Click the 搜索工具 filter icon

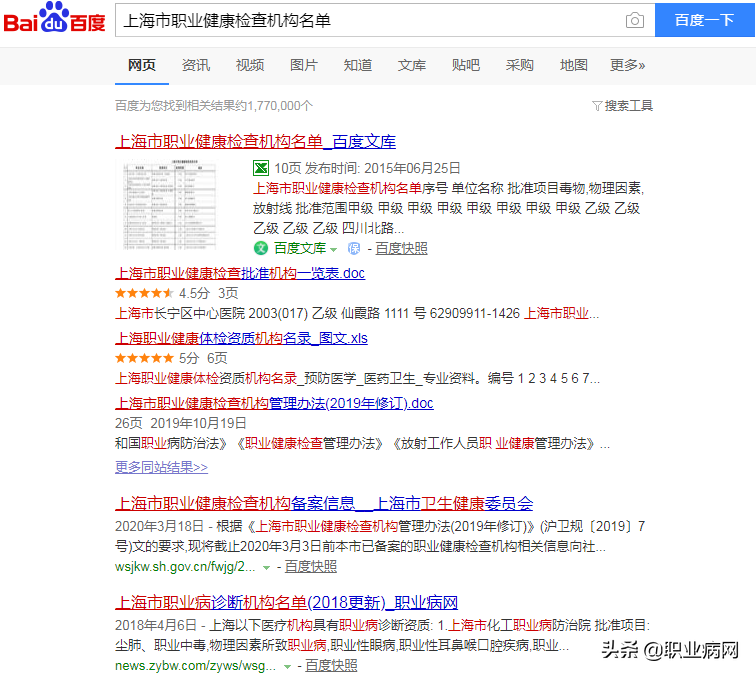coord(597,106)
